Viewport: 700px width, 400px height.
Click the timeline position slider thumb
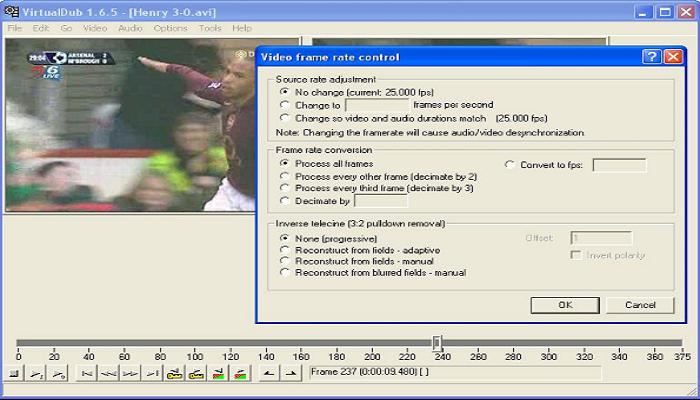437,343
